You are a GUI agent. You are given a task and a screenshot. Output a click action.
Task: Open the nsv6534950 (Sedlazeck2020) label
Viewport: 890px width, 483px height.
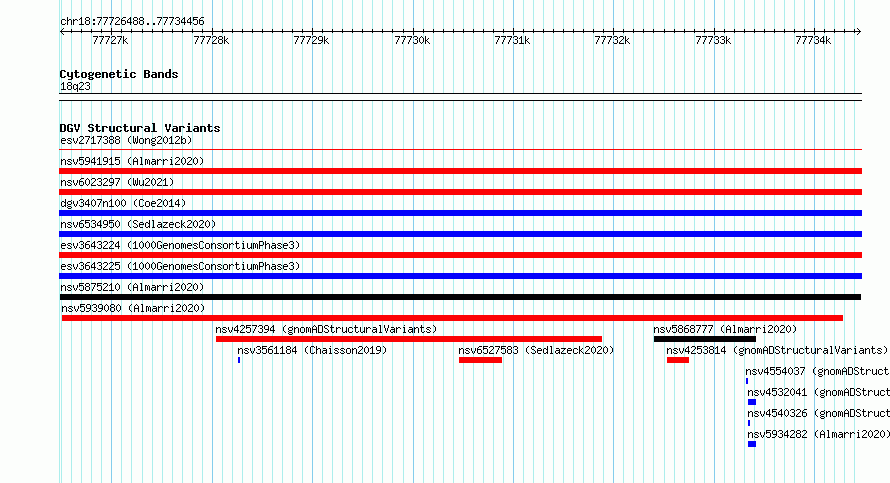point(138,224)
